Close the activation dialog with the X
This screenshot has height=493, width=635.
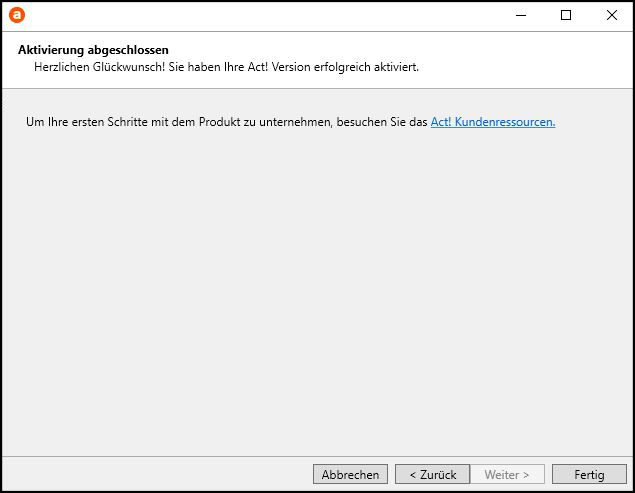pyautogui.click(x=612, y=15)
